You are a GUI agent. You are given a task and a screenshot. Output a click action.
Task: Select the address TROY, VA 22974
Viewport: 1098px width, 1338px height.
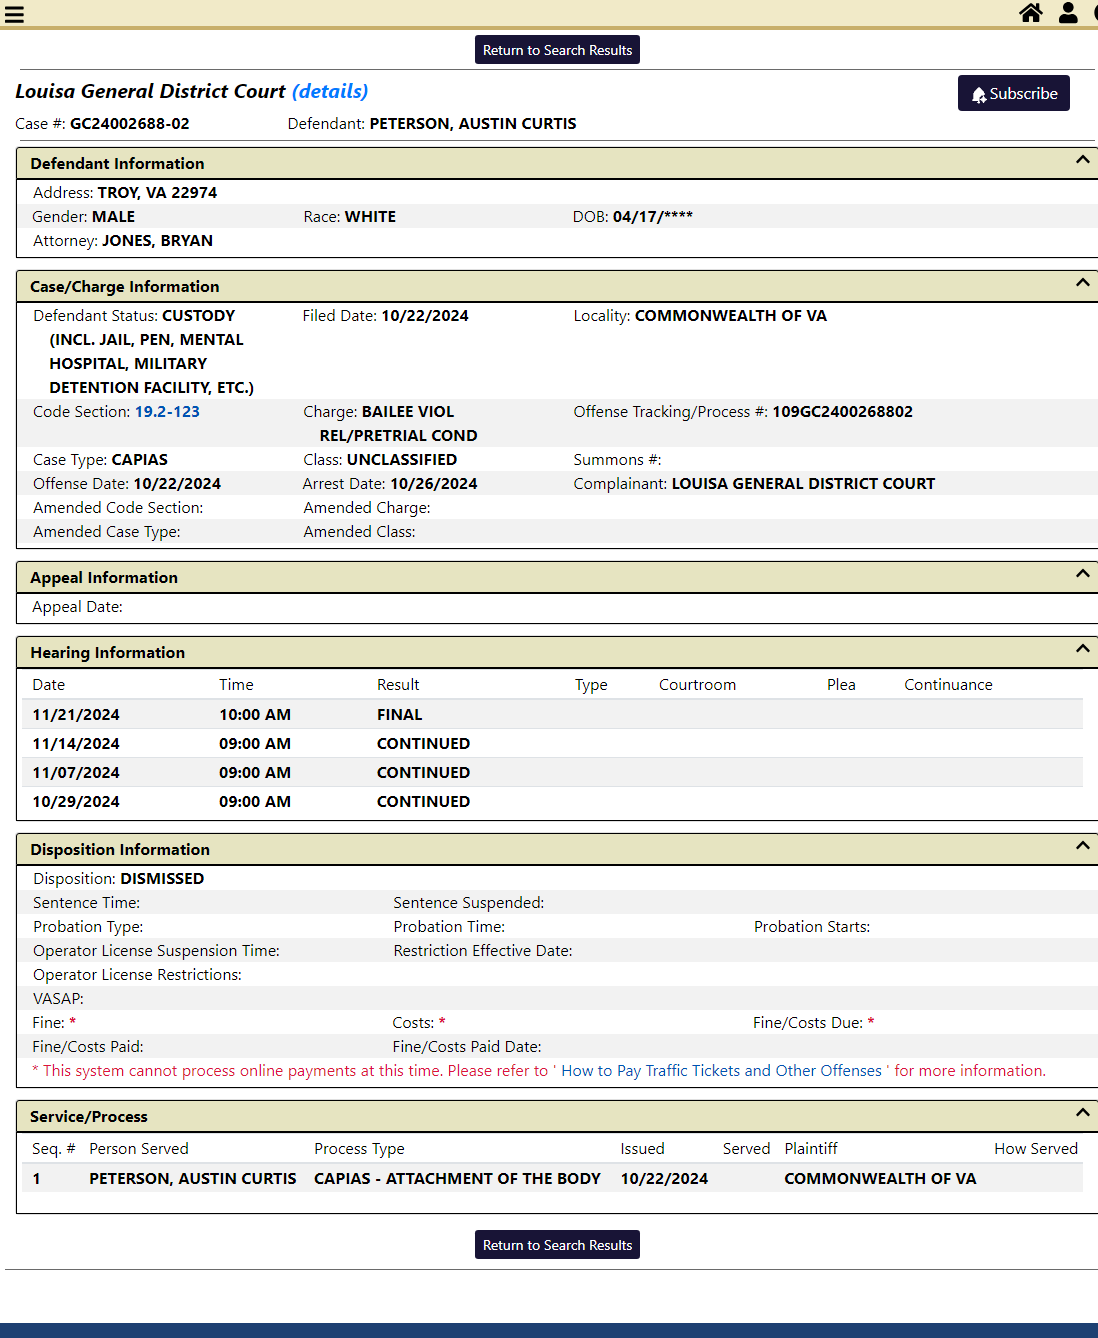coord(157,193)
